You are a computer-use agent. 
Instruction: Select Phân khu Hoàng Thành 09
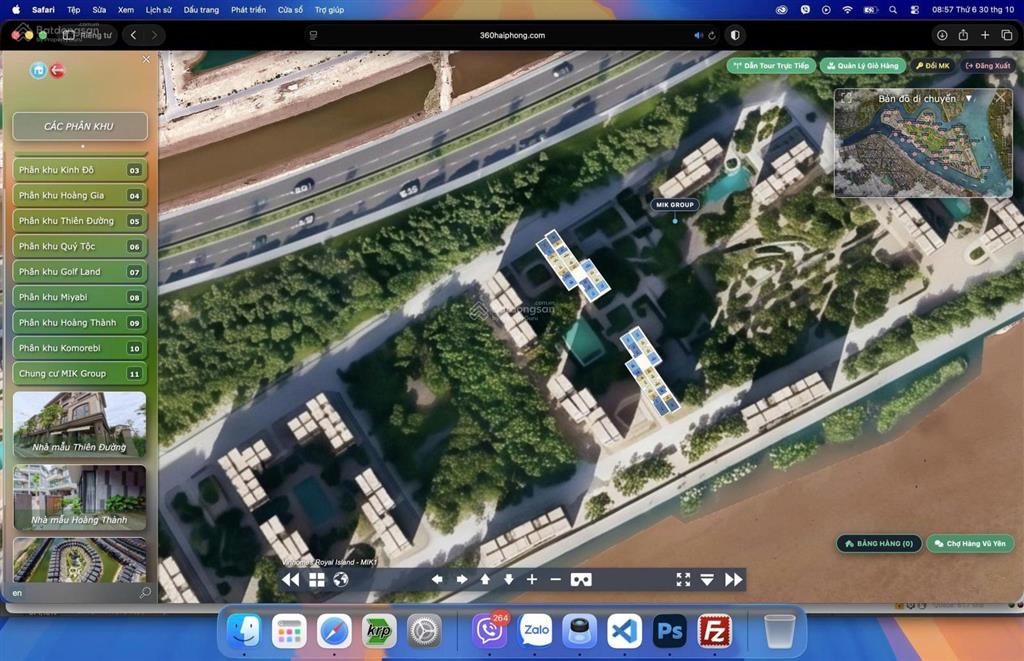80,323
